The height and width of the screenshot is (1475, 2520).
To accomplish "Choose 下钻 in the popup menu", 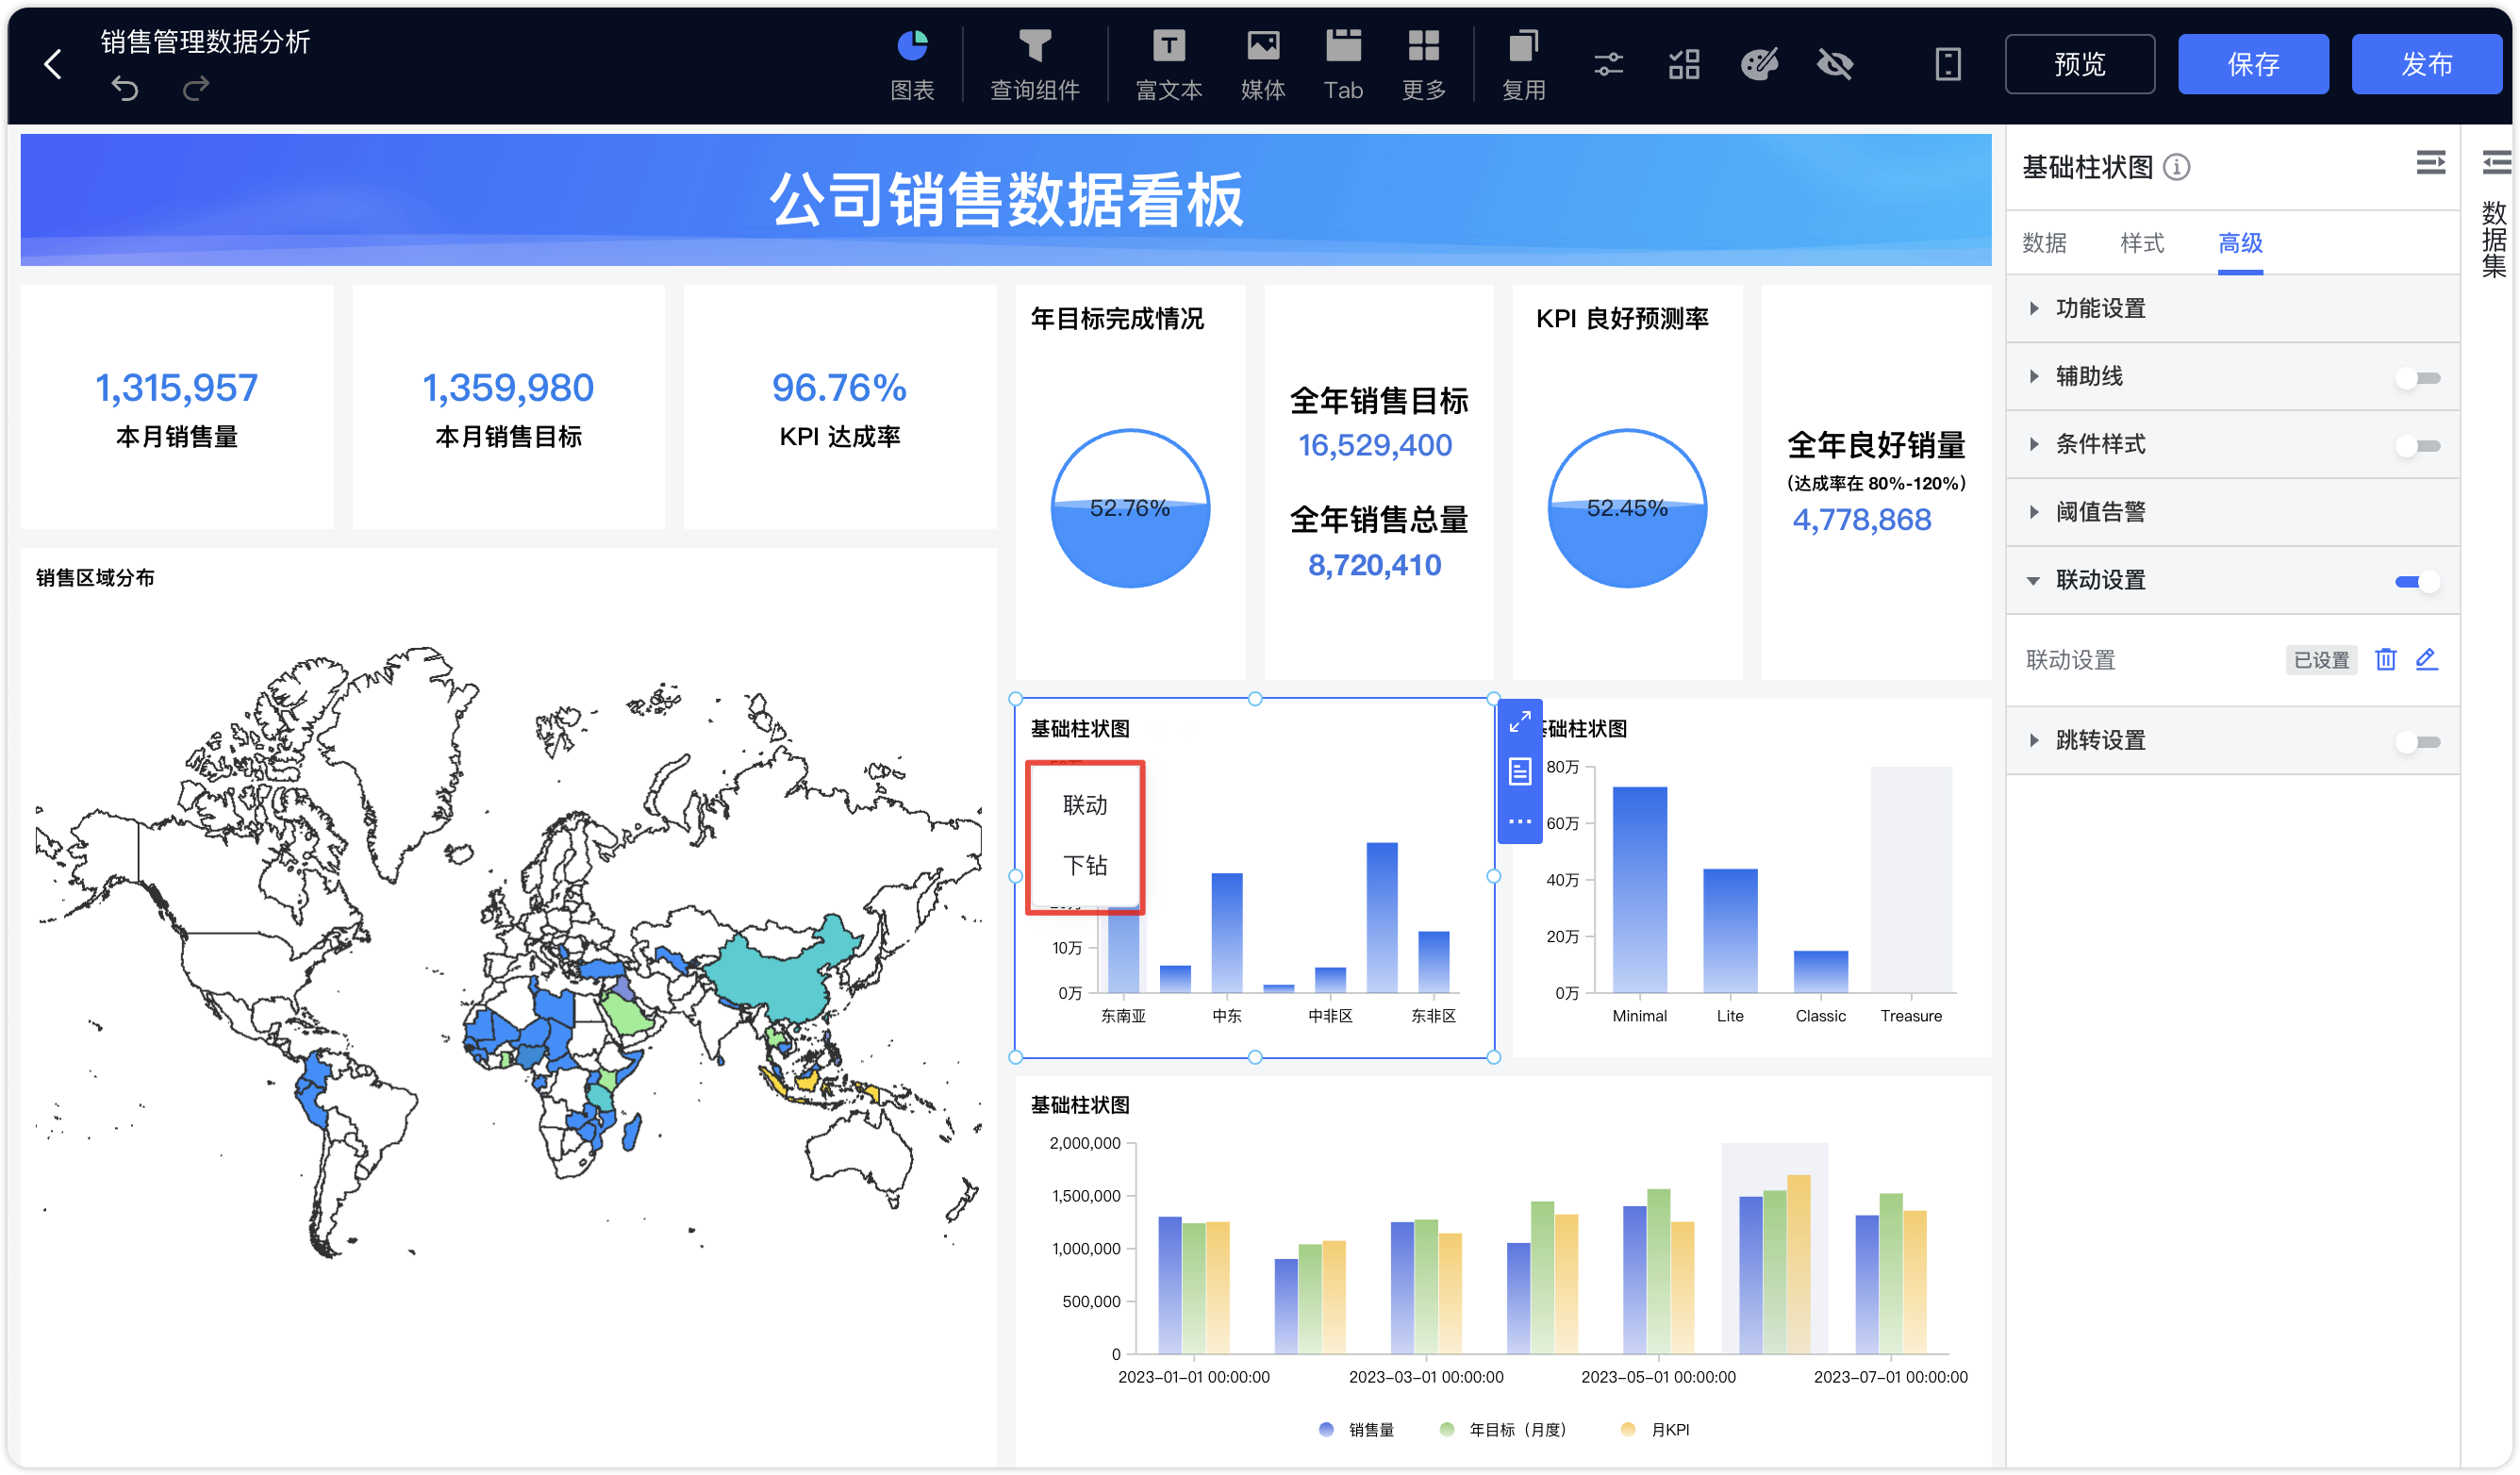I will point(1085,865).
